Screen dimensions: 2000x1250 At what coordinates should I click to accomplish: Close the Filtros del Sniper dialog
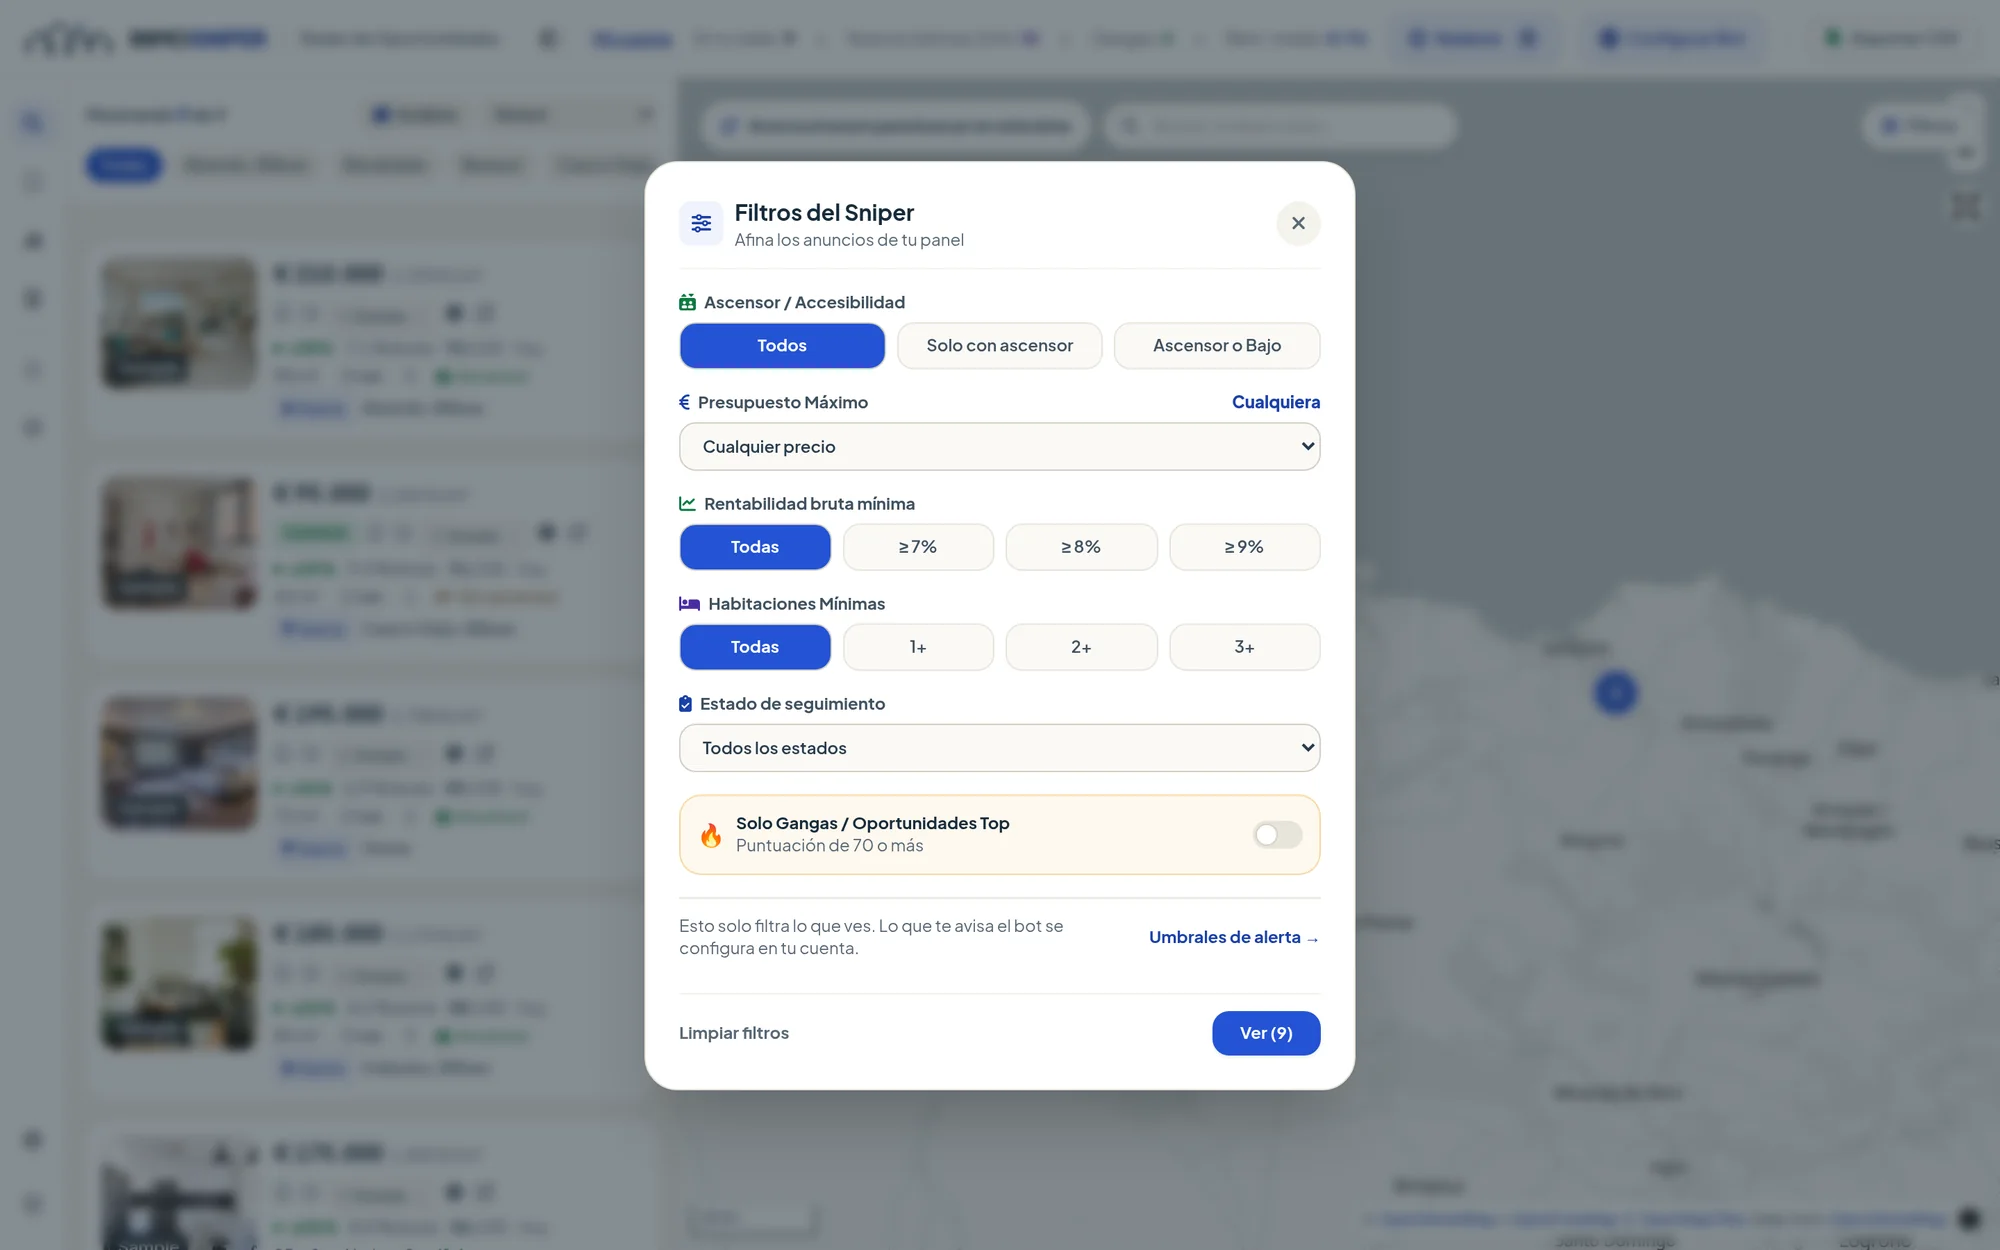1298,223
